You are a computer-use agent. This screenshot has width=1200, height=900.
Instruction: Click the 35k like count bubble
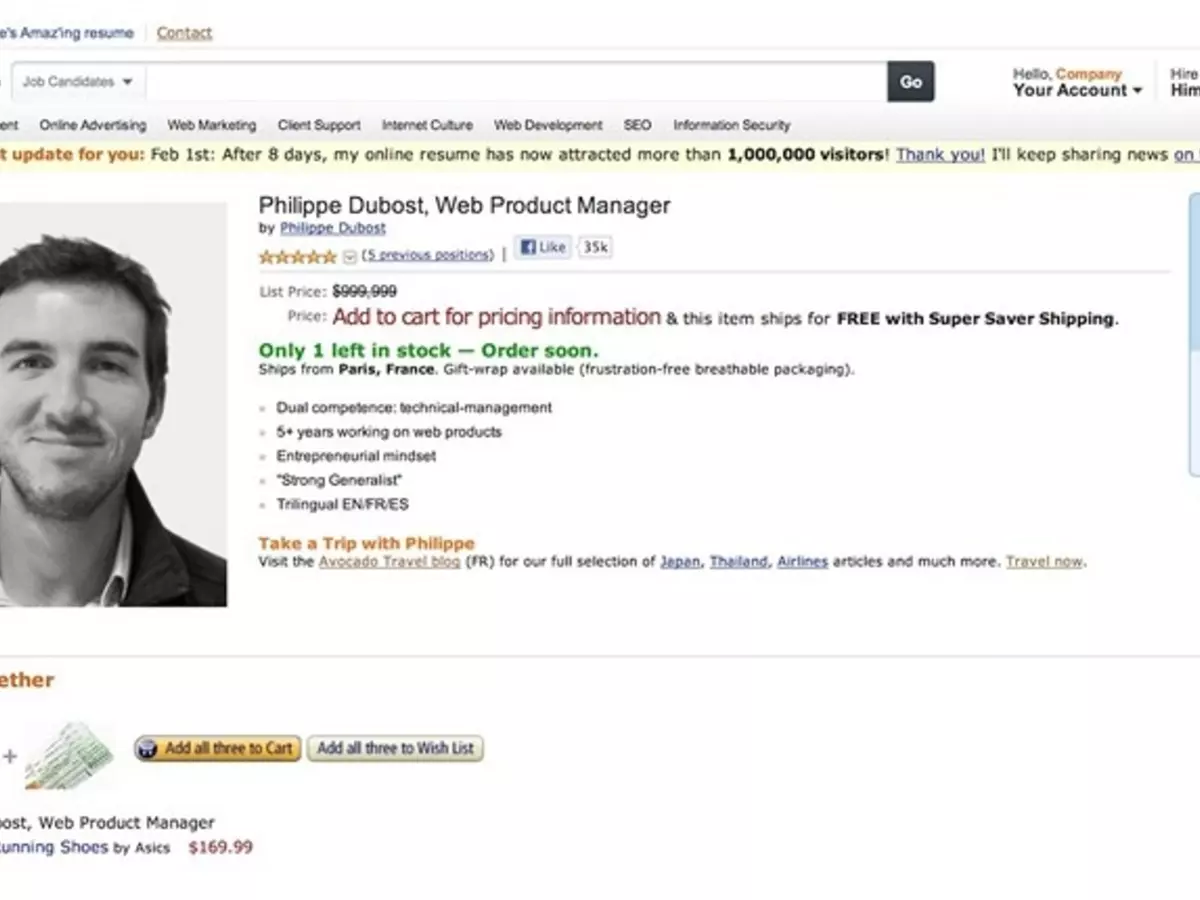tap(596, 248)
